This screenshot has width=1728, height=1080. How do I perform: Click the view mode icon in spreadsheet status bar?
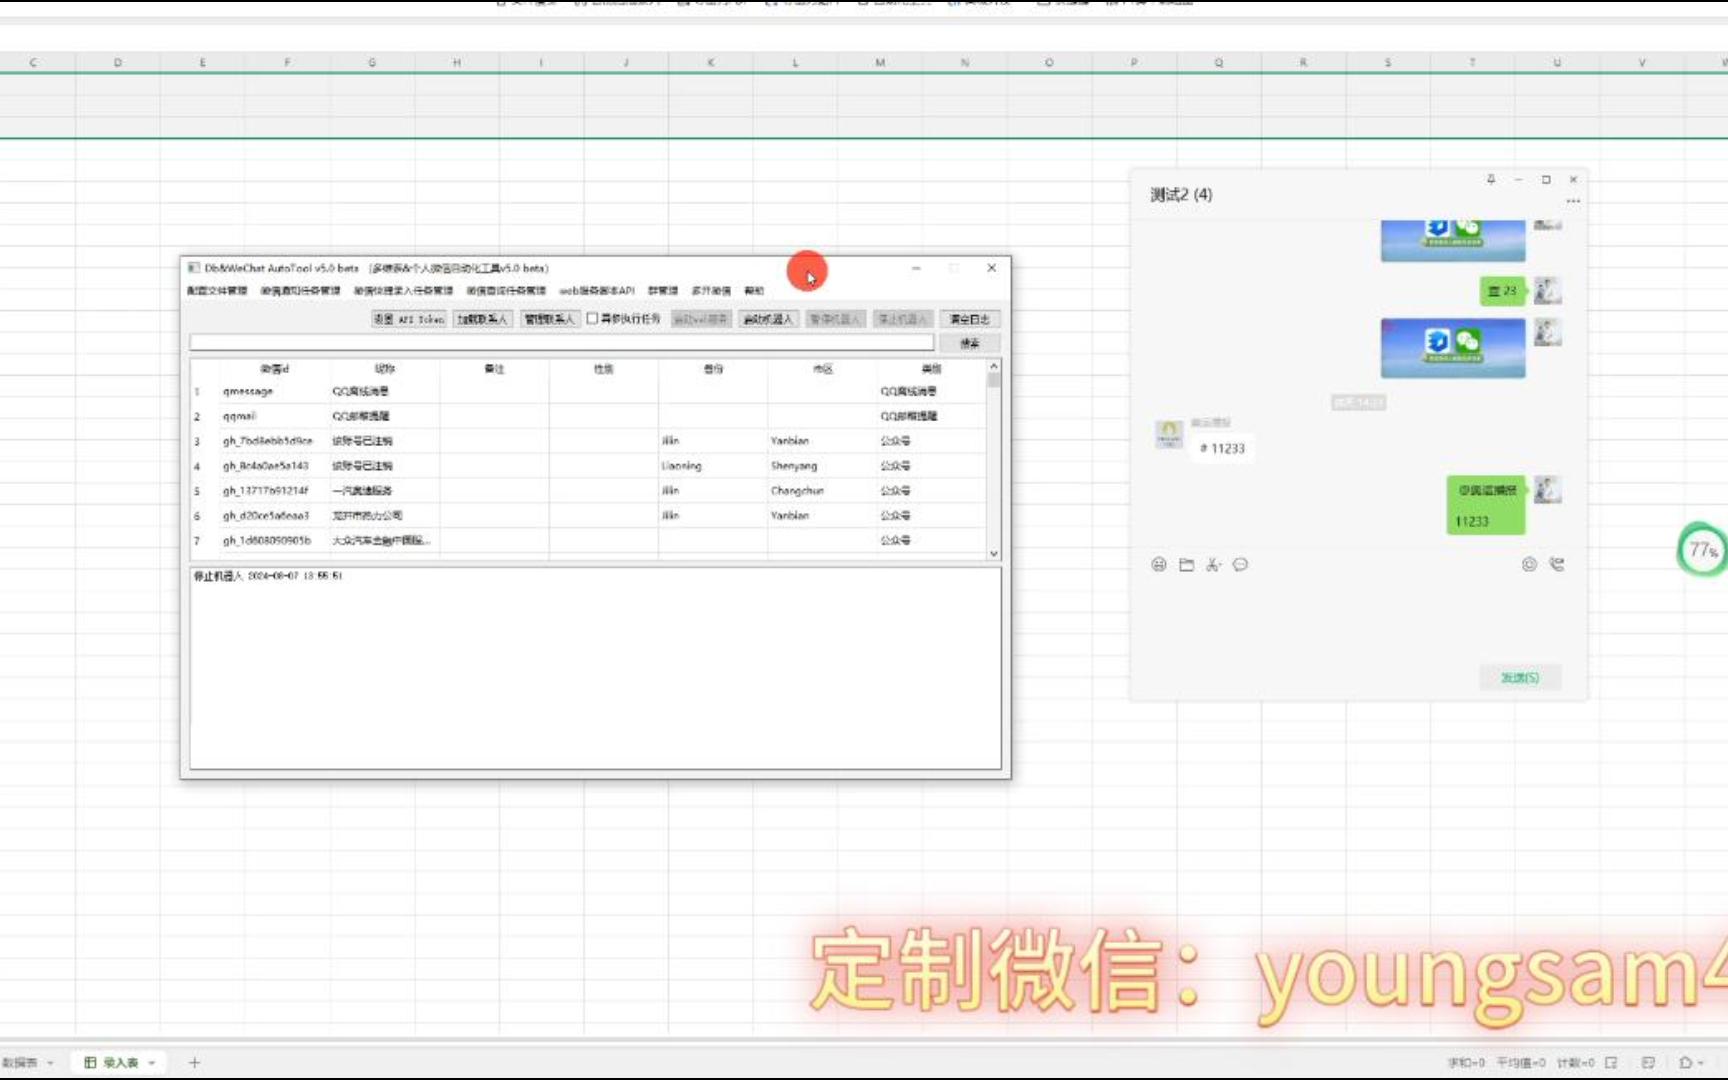(x=1611, y=1062)
